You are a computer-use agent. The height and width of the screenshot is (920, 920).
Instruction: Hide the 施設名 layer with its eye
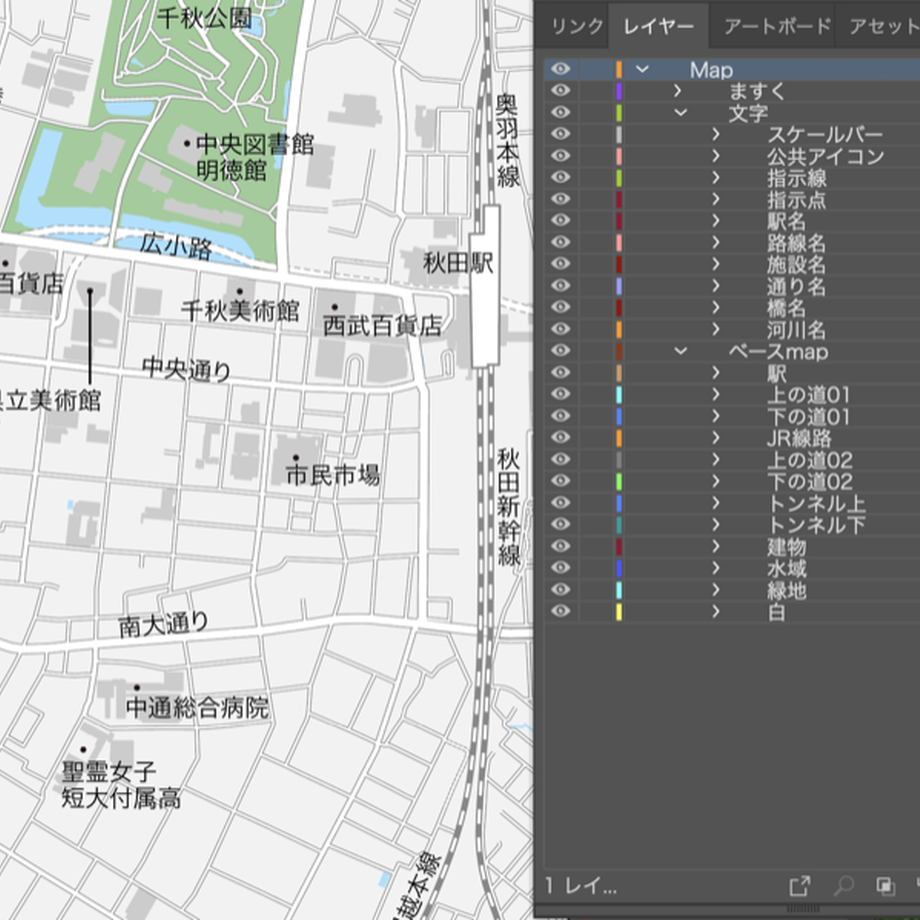point(560,263)
